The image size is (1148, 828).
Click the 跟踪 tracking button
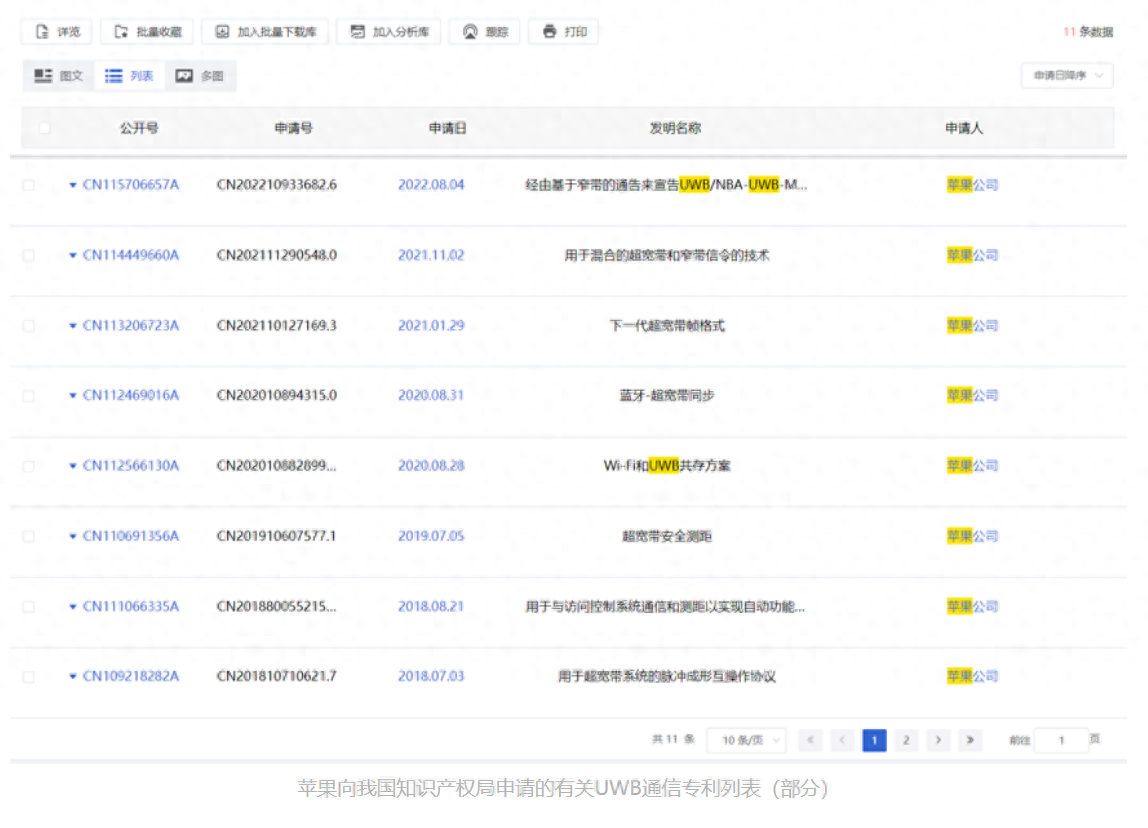pyautogui.click(x=485, y=31)
